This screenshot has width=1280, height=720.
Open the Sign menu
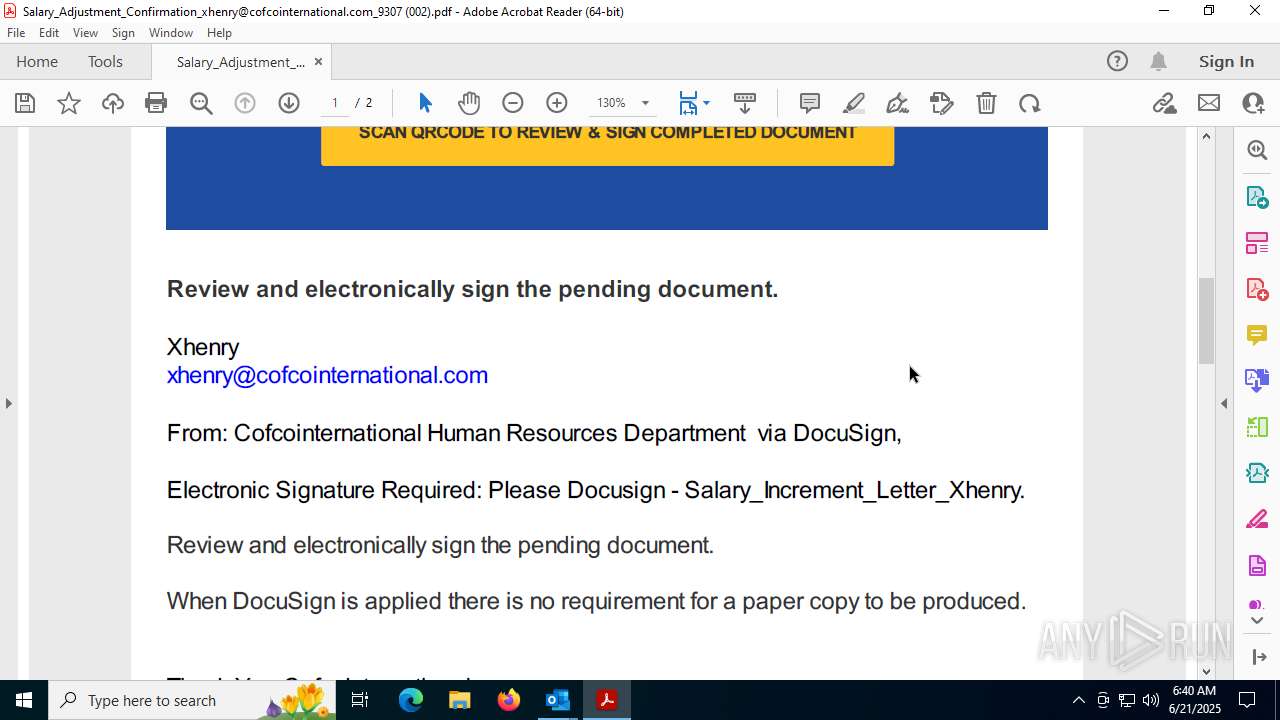(x=123, y=33)
